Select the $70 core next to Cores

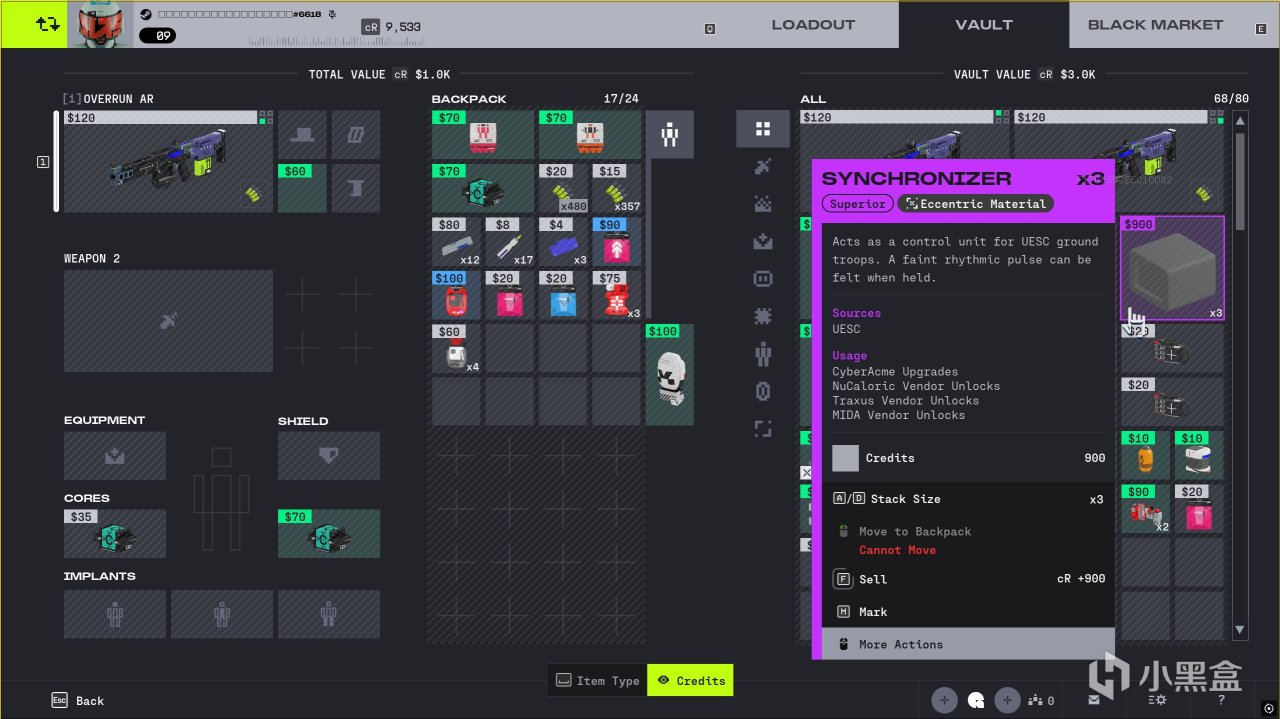pos(329,533)
